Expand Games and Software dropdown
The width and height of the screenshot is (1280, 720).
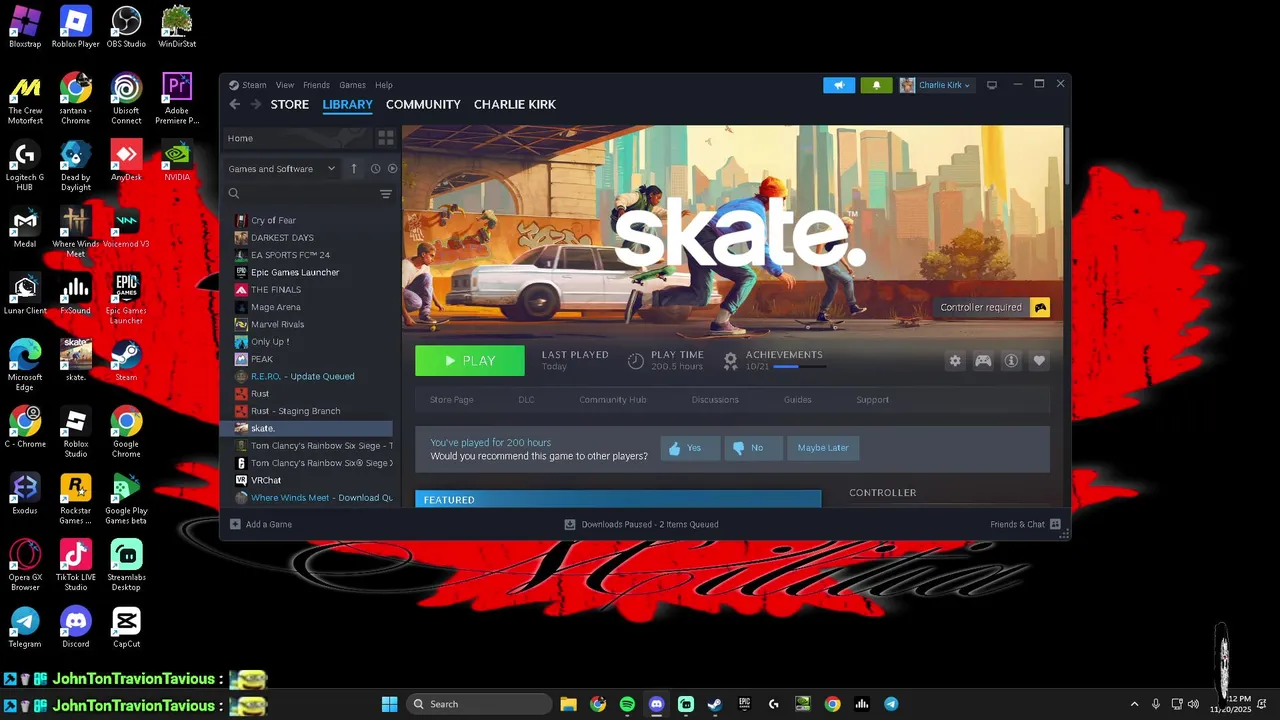click(282, 169)
